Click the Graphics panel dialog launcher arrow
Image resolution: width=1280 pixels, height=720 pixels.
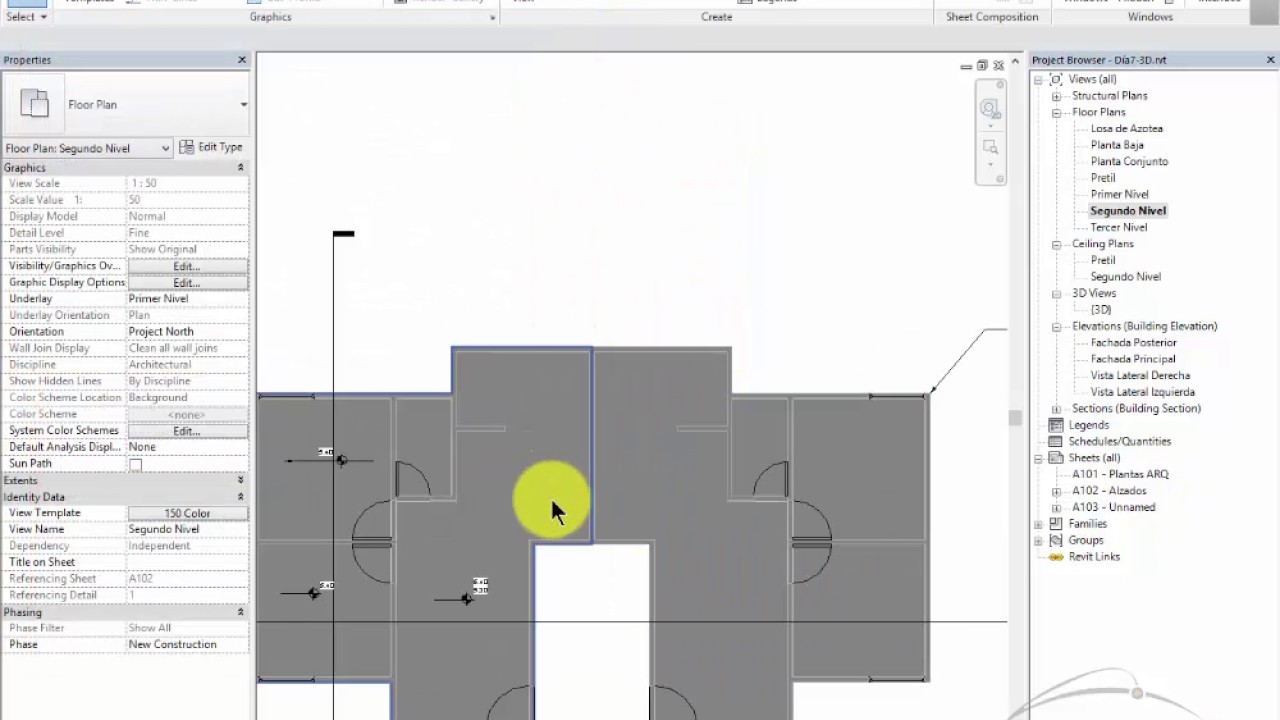point(492,18)
